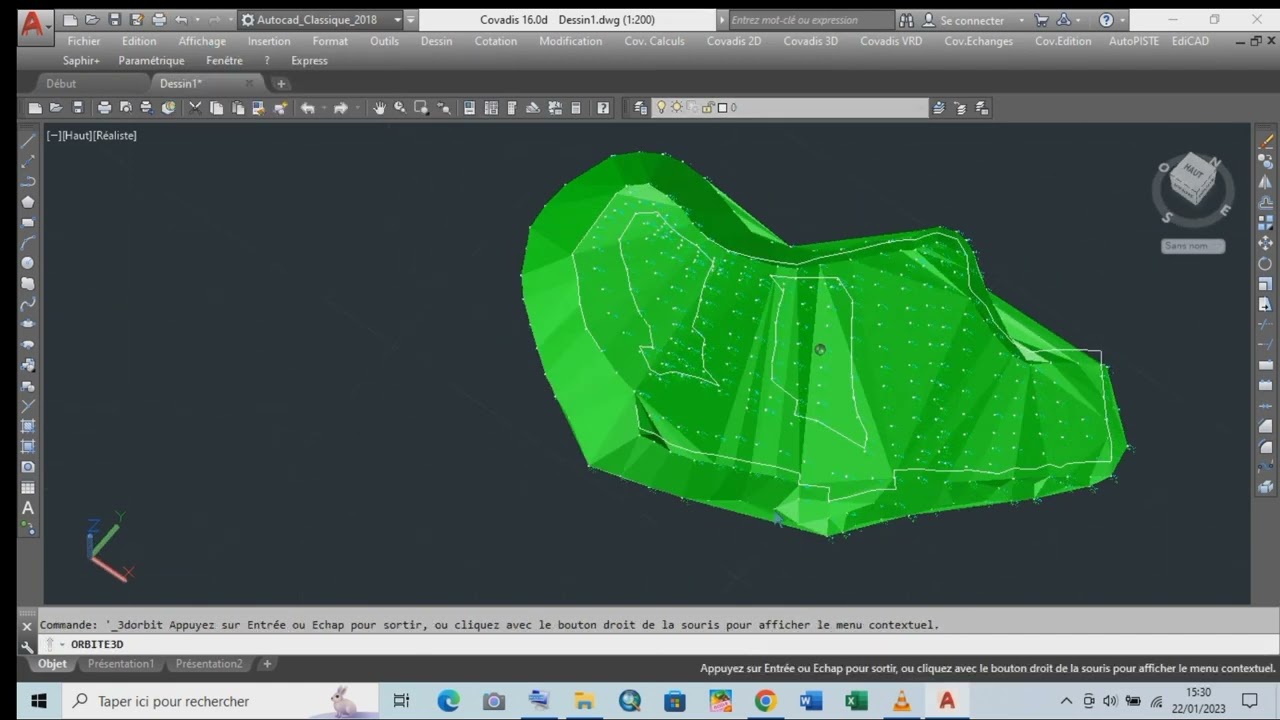
Task: Click the Print icon in toolbar
Action: (x=104, y=108)
